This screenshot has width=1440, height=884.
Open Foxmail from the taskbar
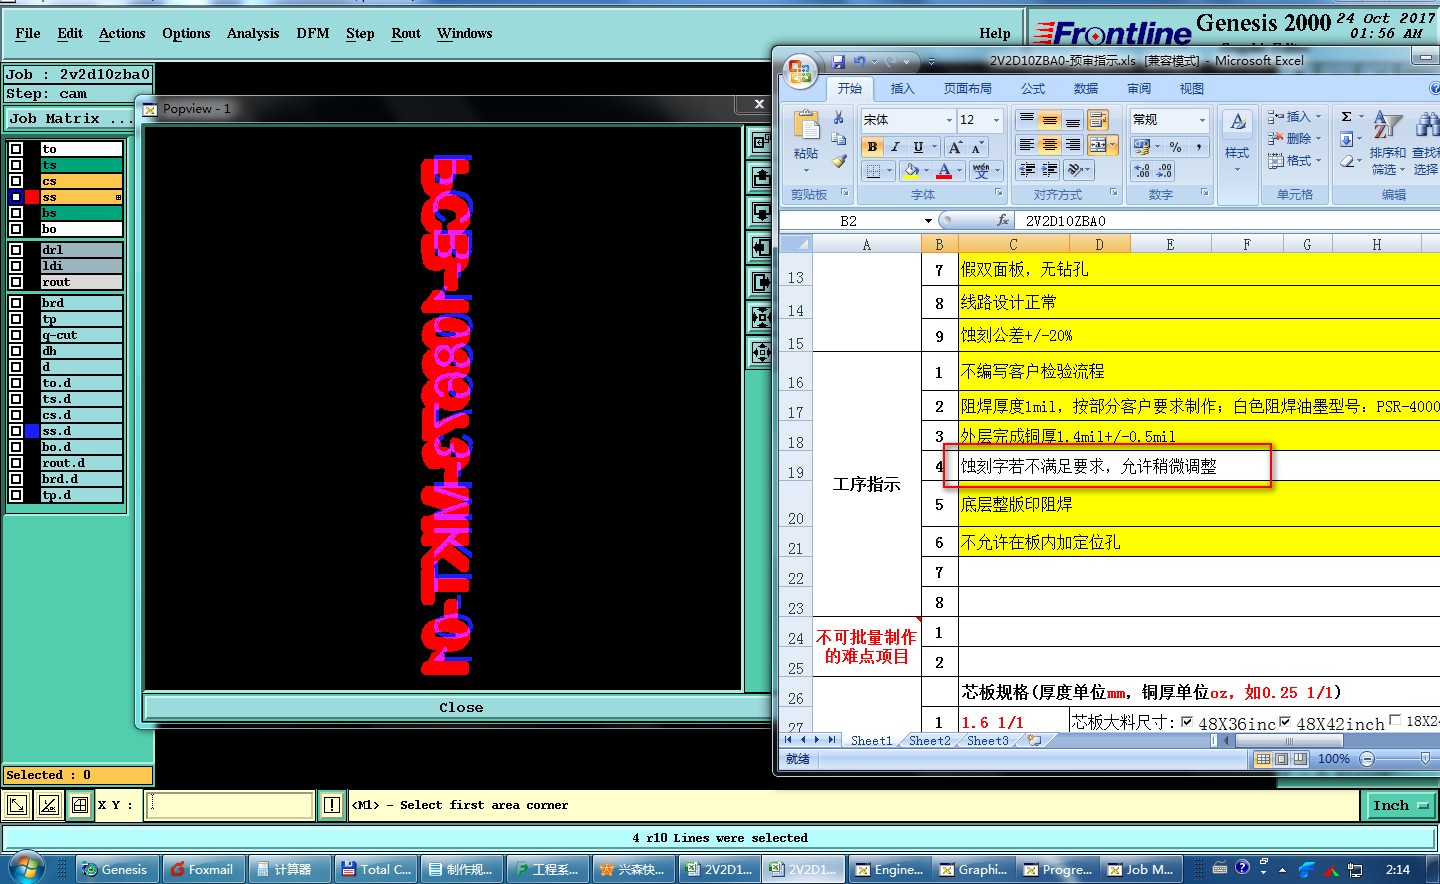point(202,869)
